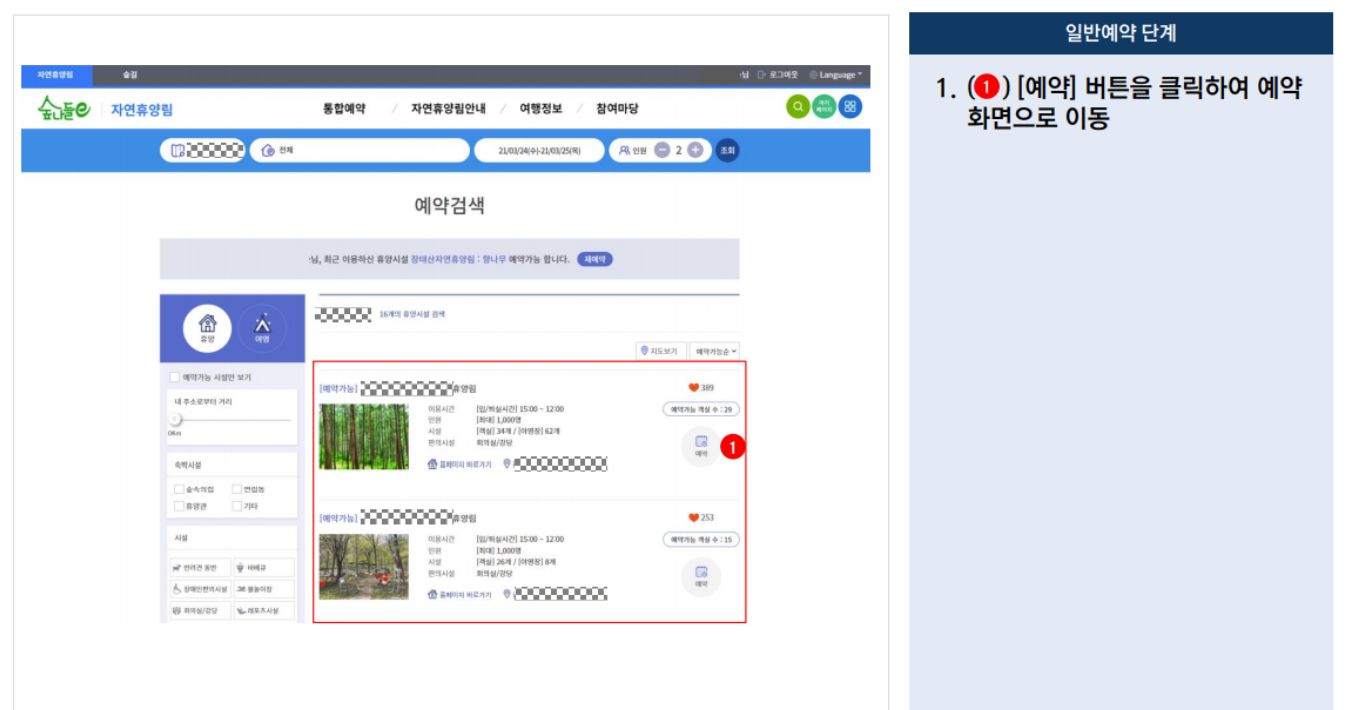The image size is (1352, 710).
Task: Open the Language dropdown in top bar
Action: (x=833, y=74)
